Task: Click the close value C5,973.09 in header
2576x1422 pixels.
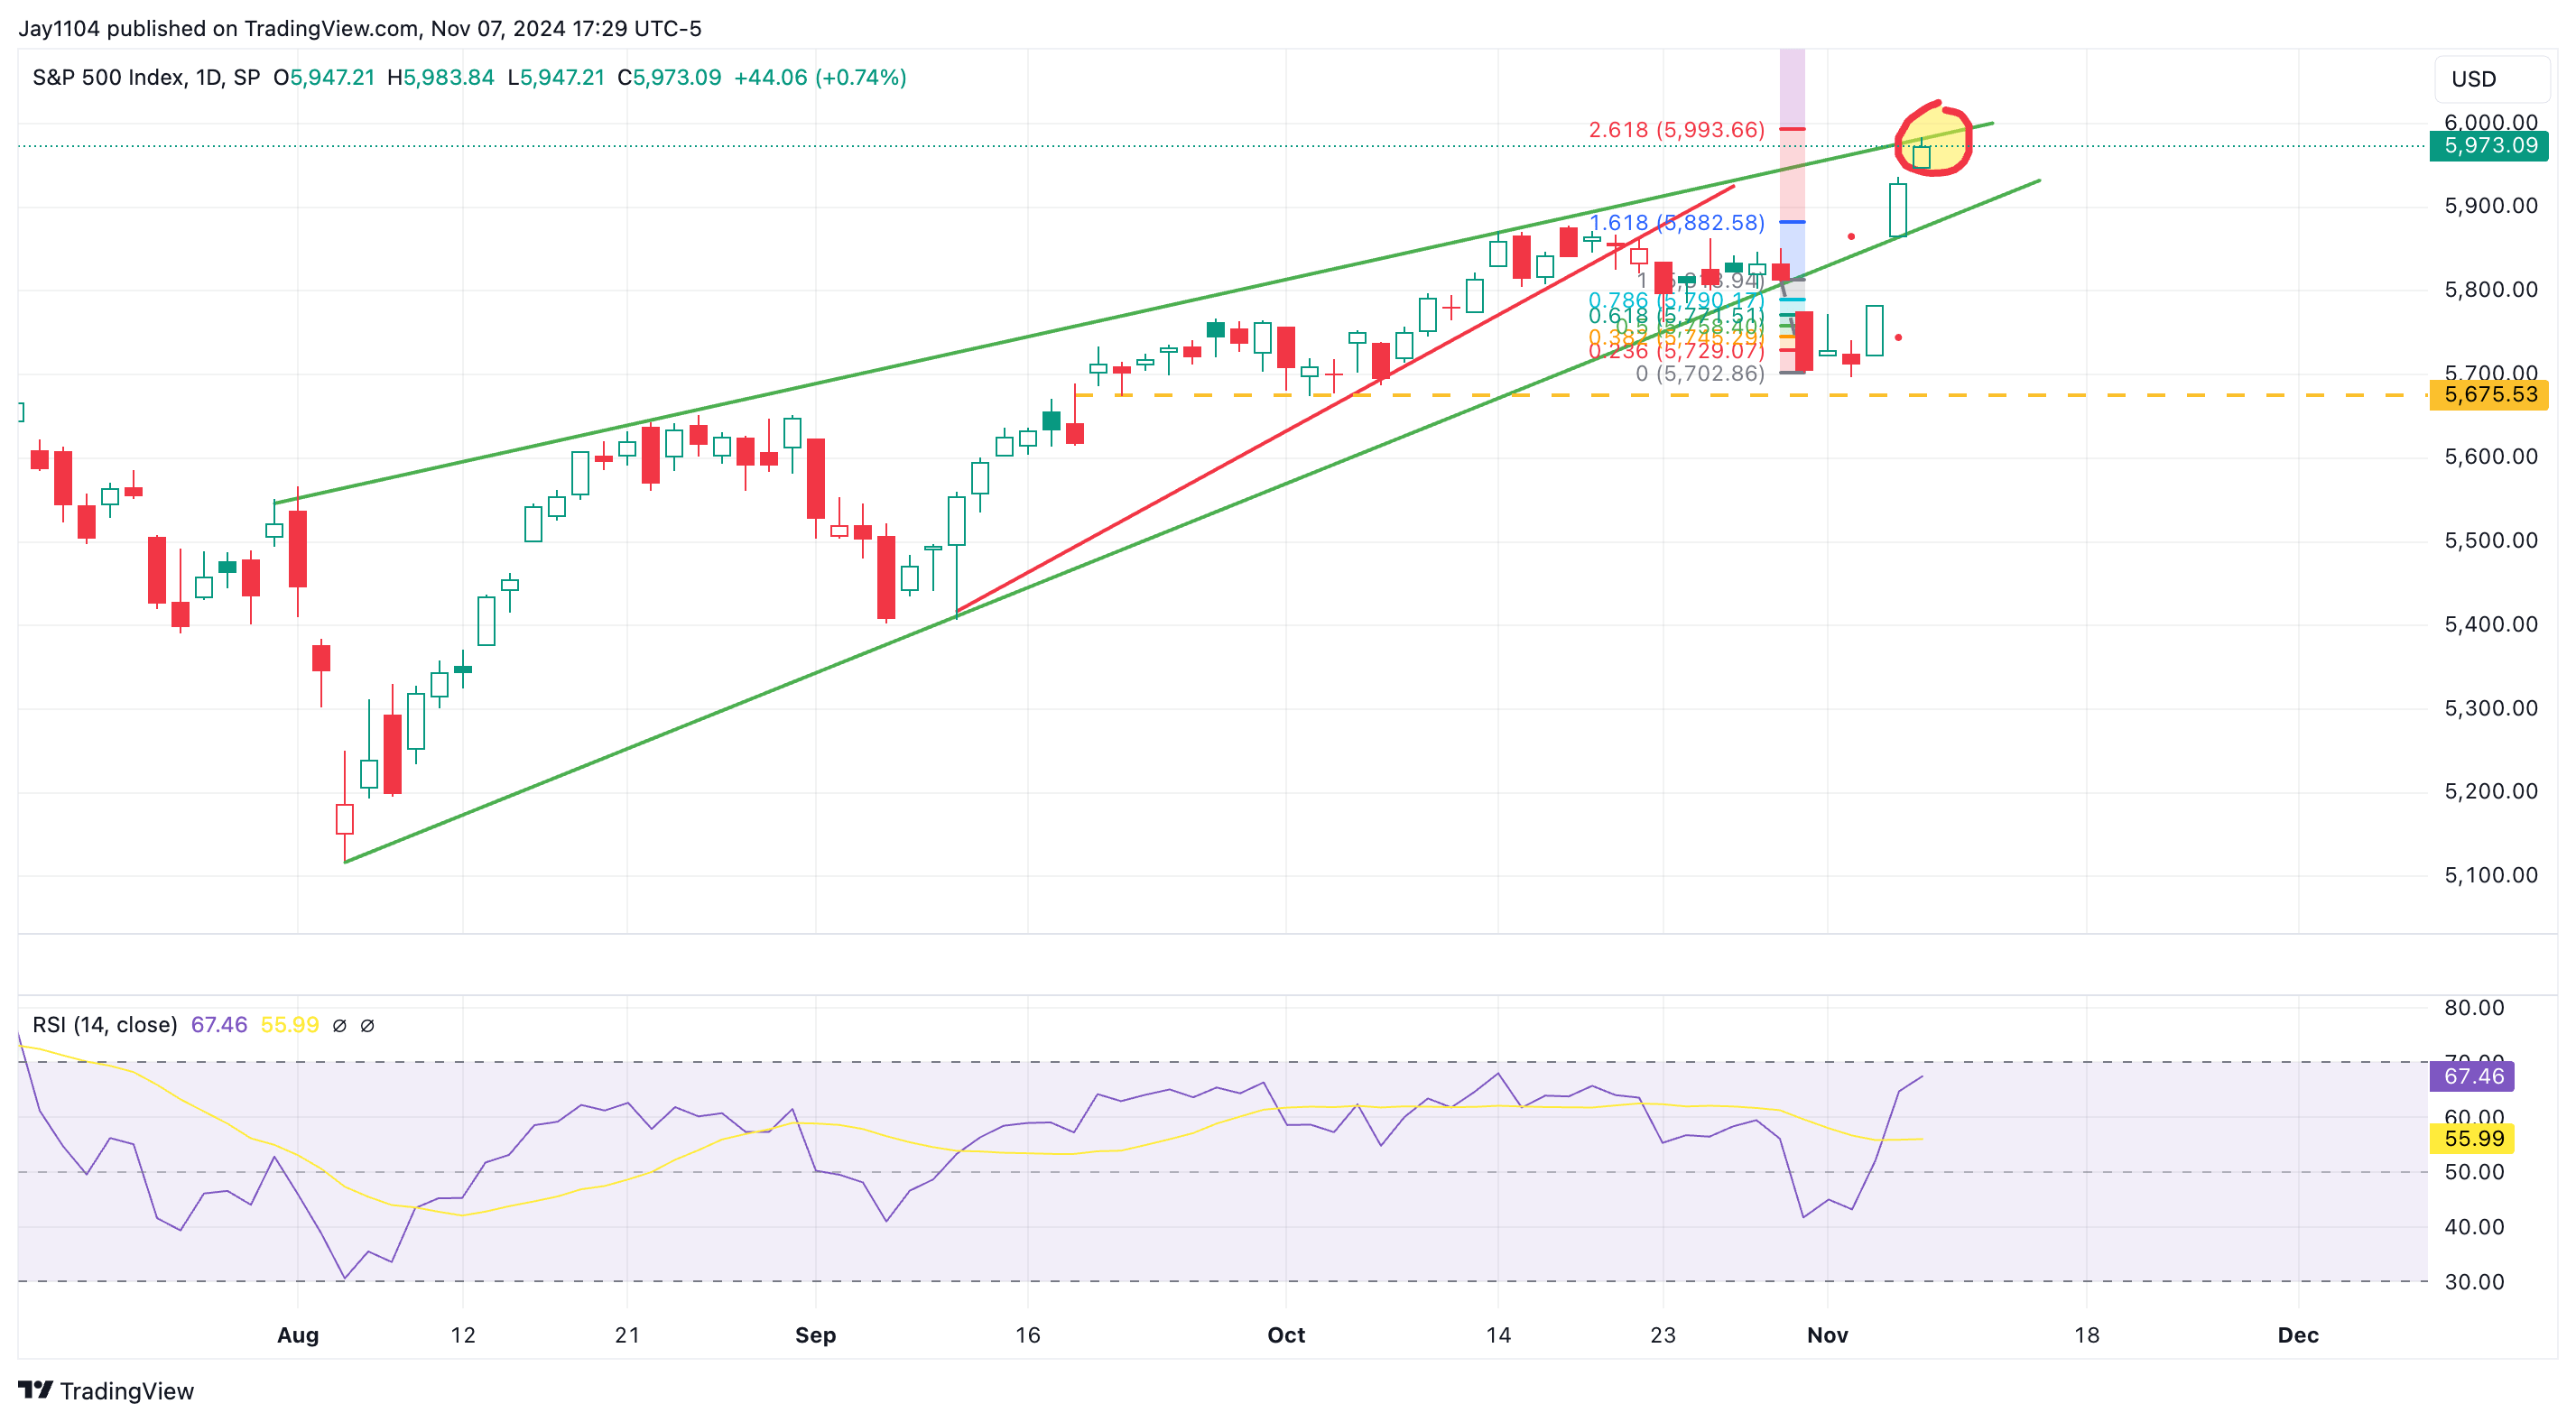Action: [669, 77]
